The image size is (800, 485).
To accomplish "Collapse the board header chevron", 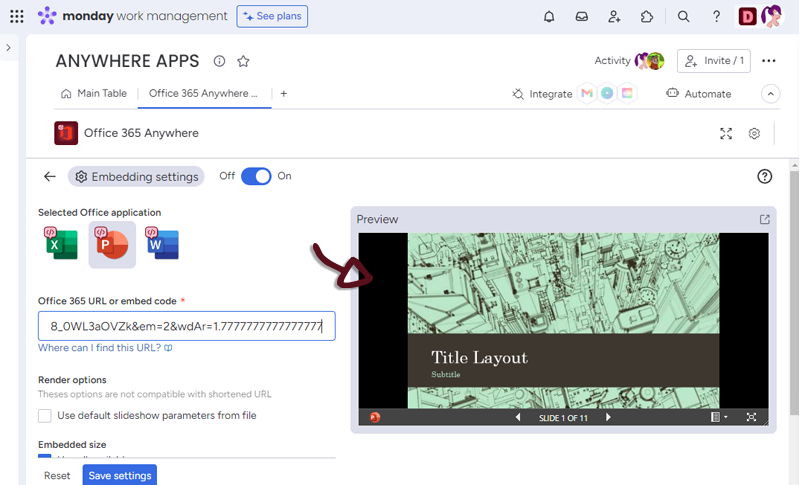I will coord(770,94).
